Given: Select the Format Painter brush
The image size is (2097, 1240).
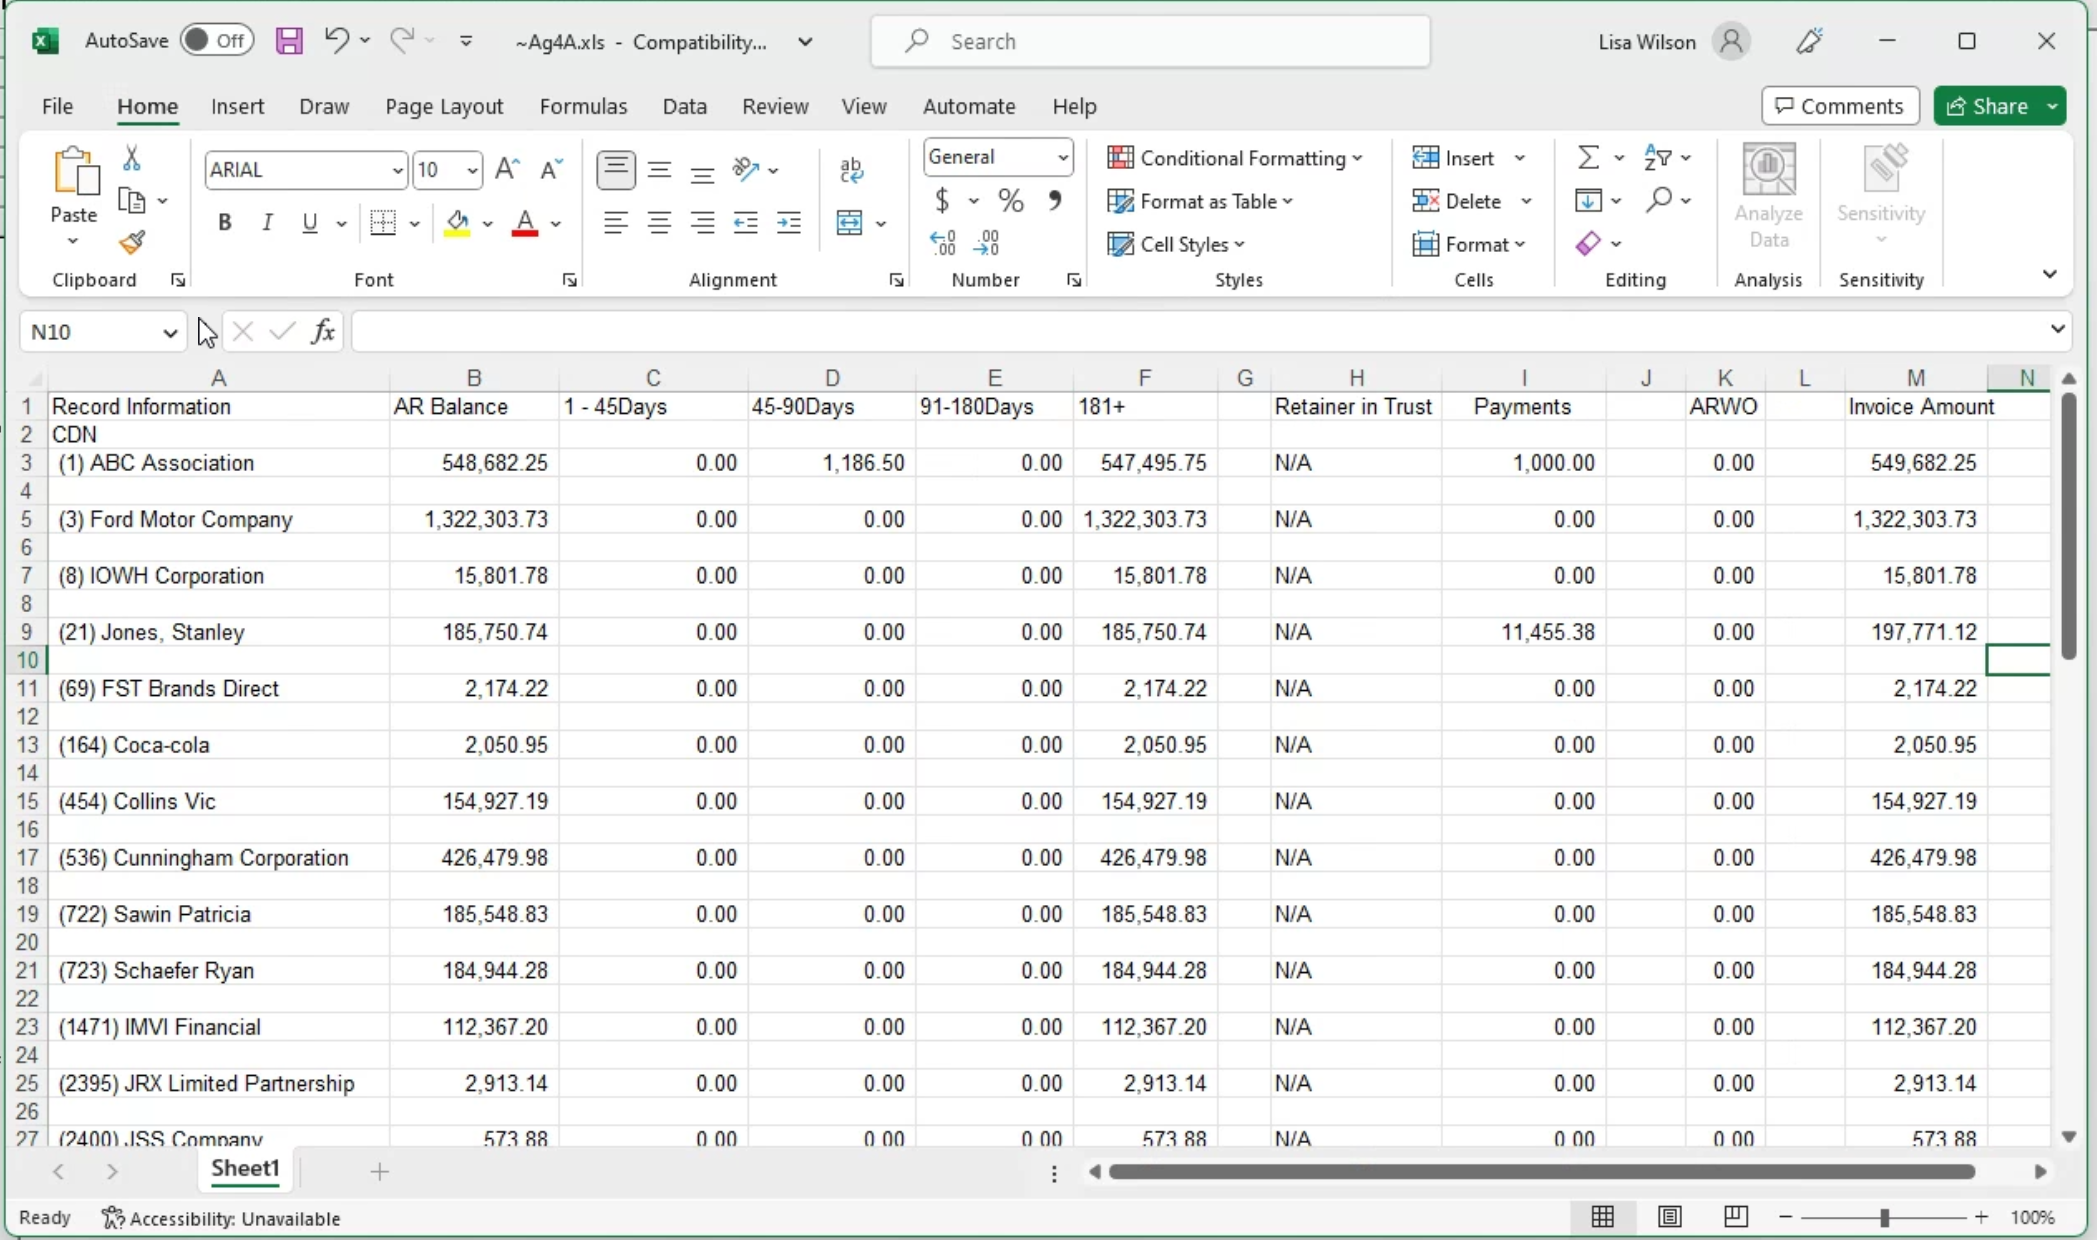Looking at the screenshot, I should pyautogui.click(x=132, y=243).
